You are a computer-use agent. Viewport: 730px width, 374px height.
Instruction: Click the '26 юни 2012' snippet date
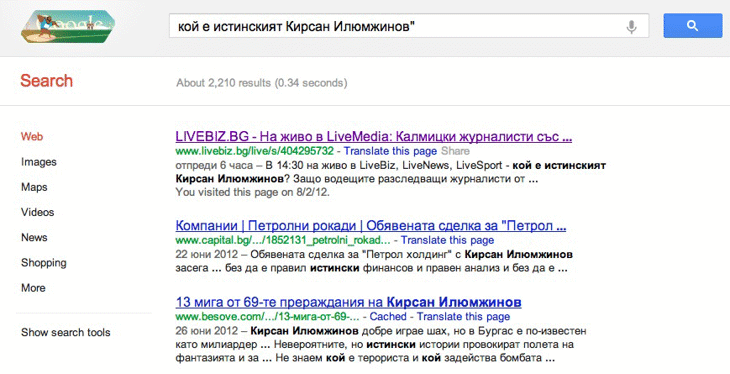(x=208, y=331)
